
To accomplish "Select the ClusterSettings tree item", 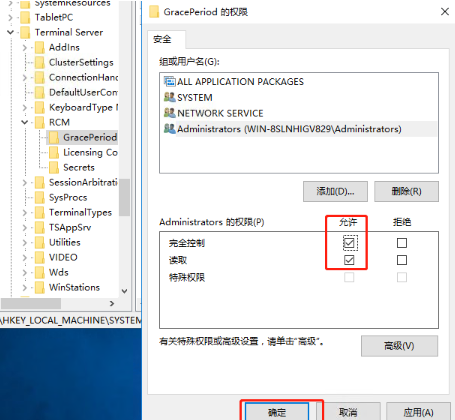I will 81,62.
